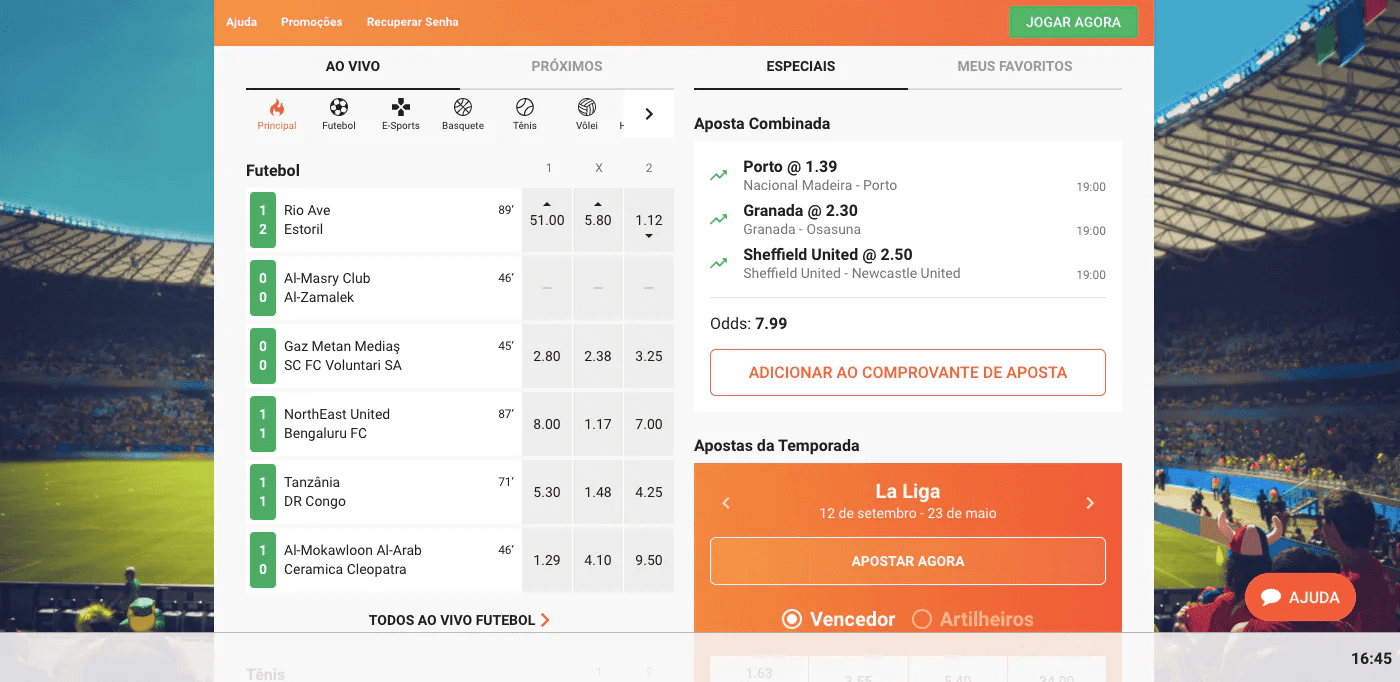This screenshot has width=1400, height=682.
Task: Select draw odds 5.80 for Rio Ave match
Action: click(598, 220)
